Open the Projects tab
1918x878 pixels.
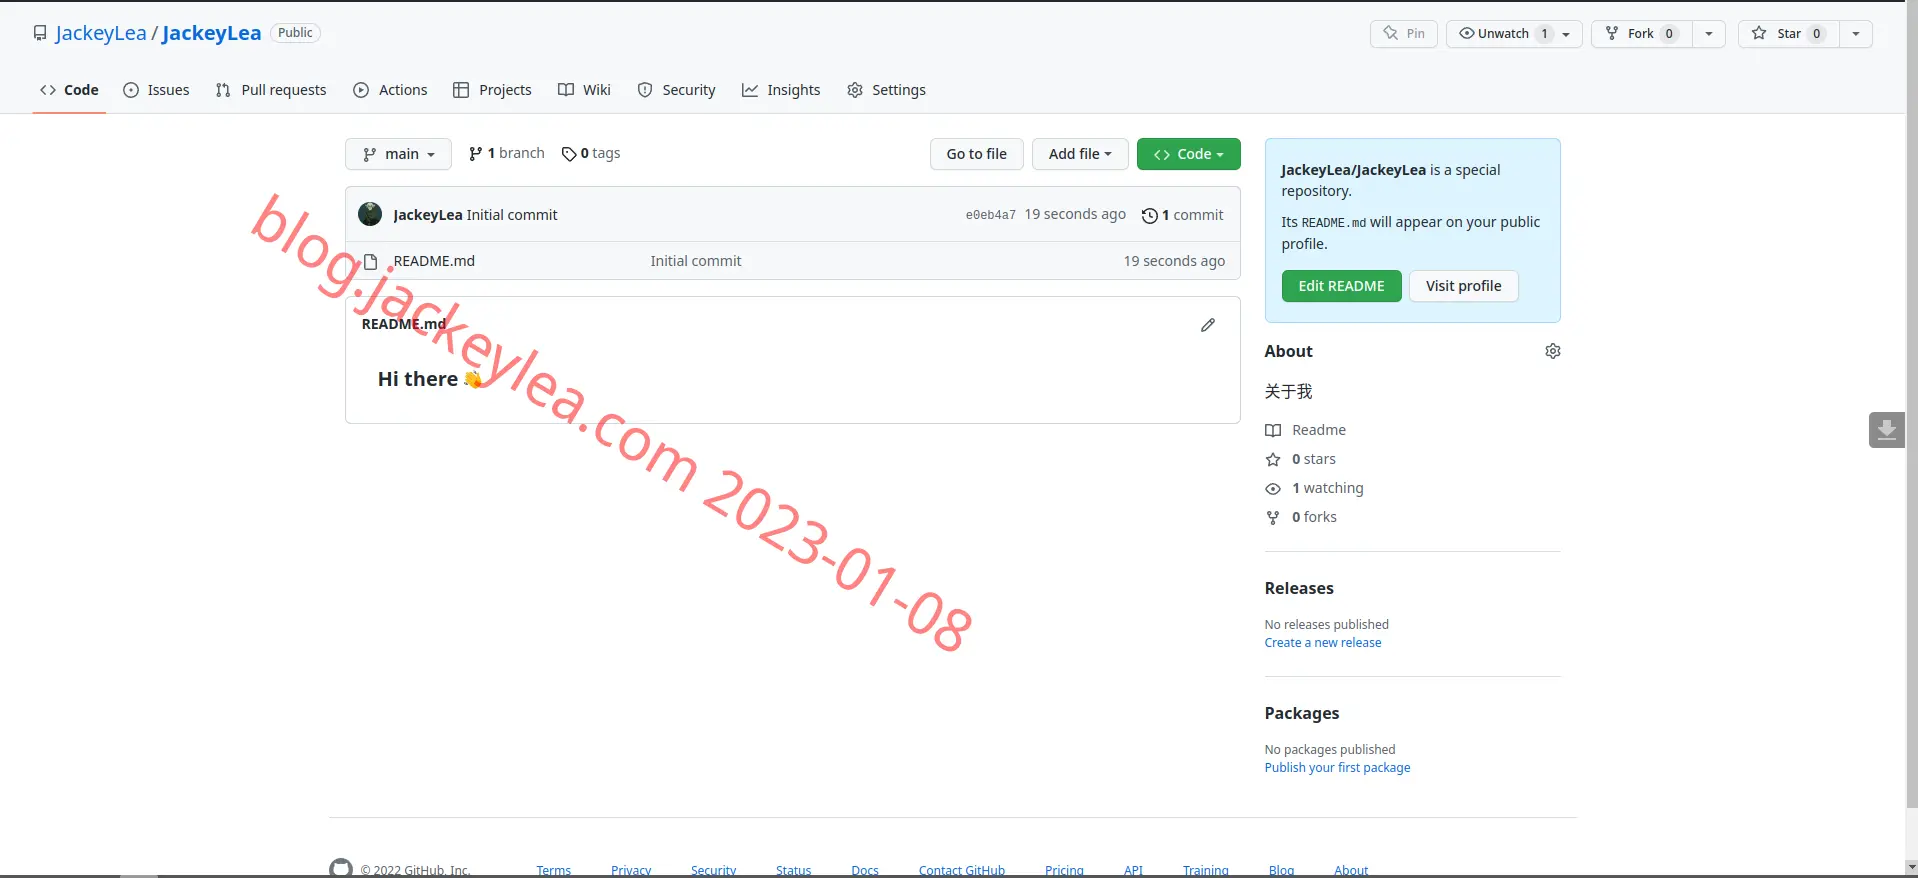pos(492,90)
